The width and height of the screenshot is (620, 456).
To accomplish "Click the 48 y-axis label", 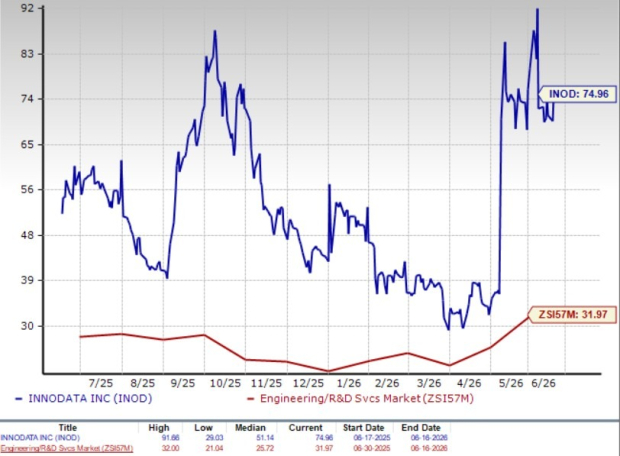I will [28, 235].
